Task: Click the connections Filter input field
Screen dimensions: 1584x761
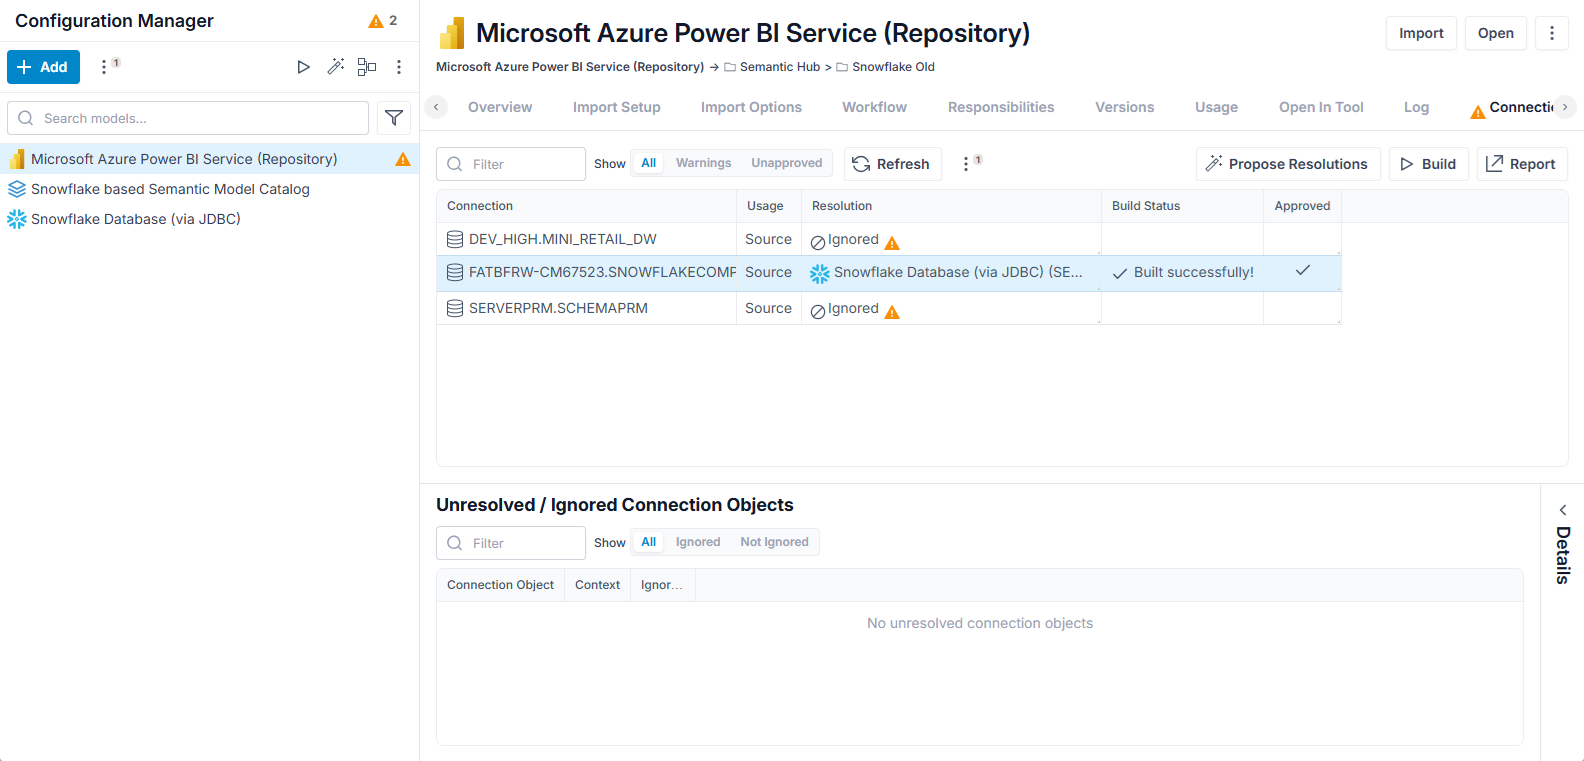Action: coord(511,164)
